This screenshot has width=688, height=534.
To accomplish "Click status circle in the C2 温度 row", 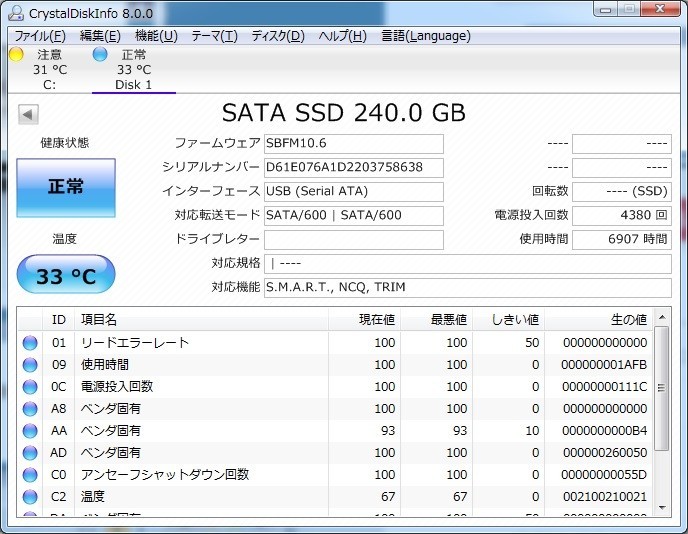I will pos(30,497).
